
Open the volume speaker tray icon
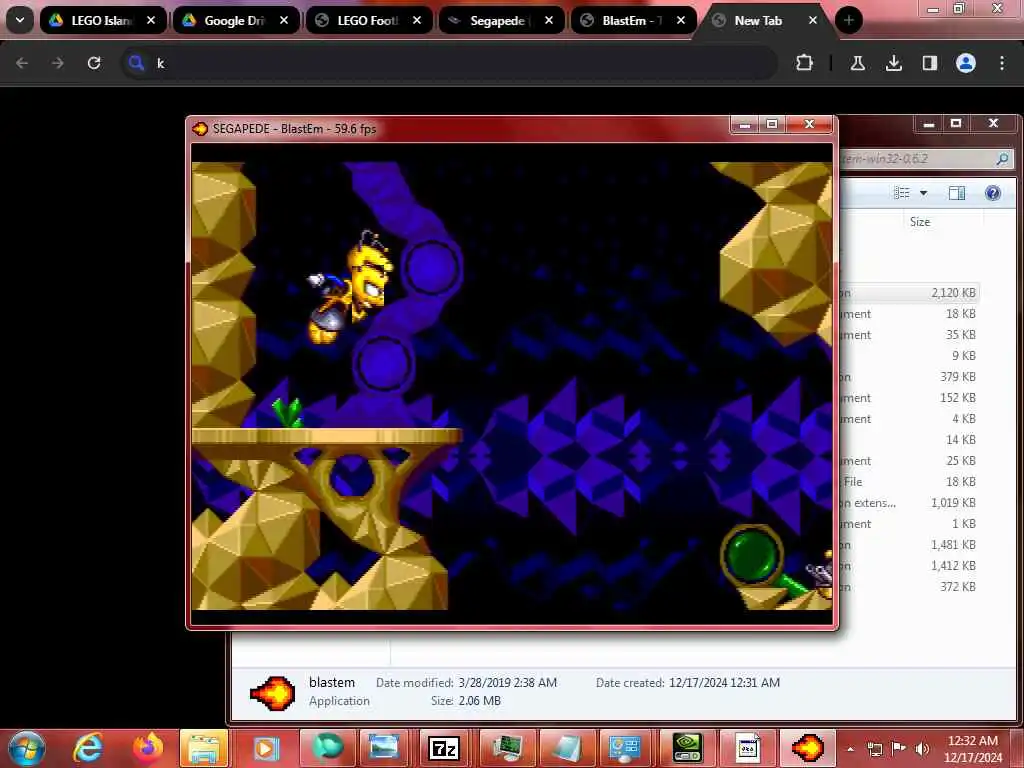tap(922, 749)
